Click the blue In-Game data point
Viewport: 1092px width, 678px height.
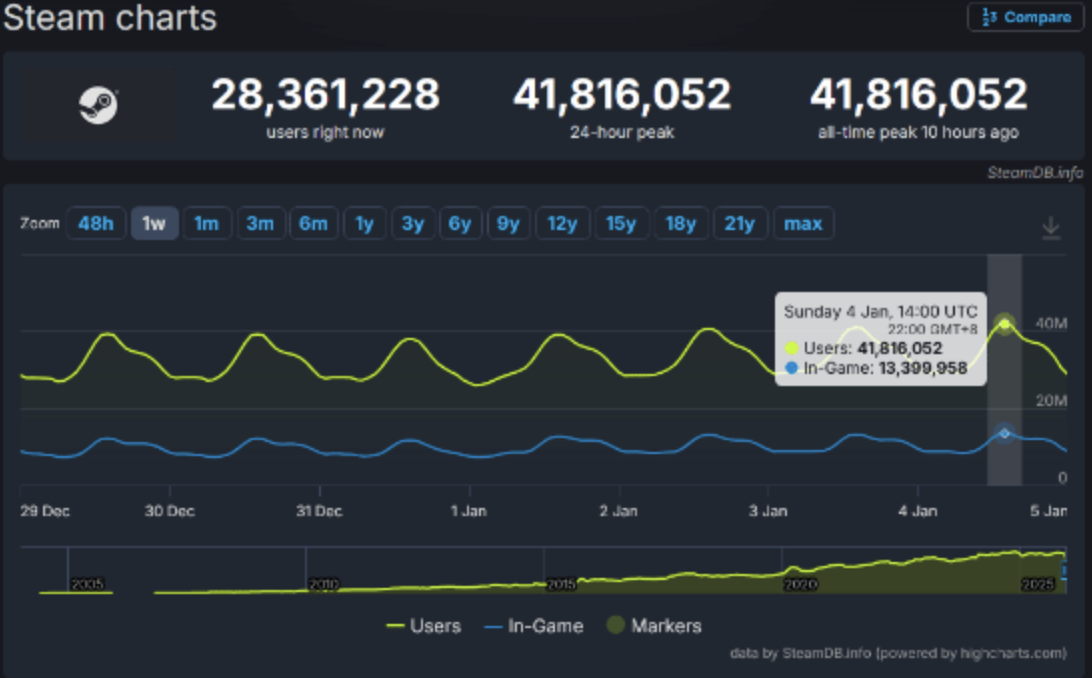tap(1005, 433)
